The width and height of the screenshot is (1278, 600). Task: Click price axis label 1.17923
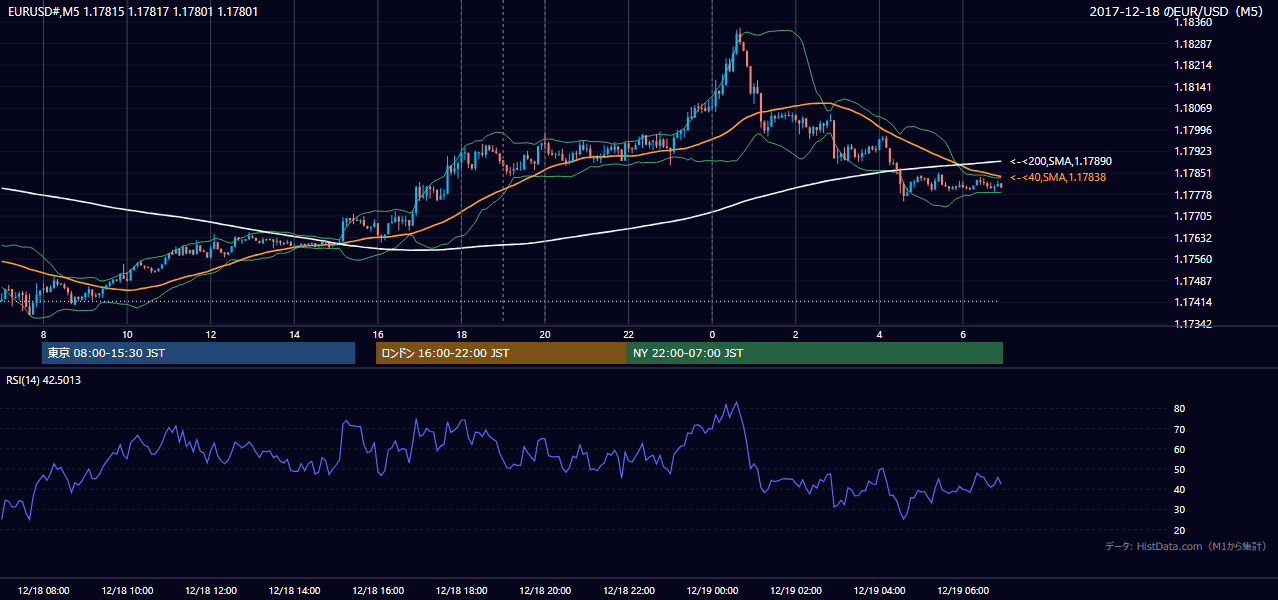(x=1194, y=152)
